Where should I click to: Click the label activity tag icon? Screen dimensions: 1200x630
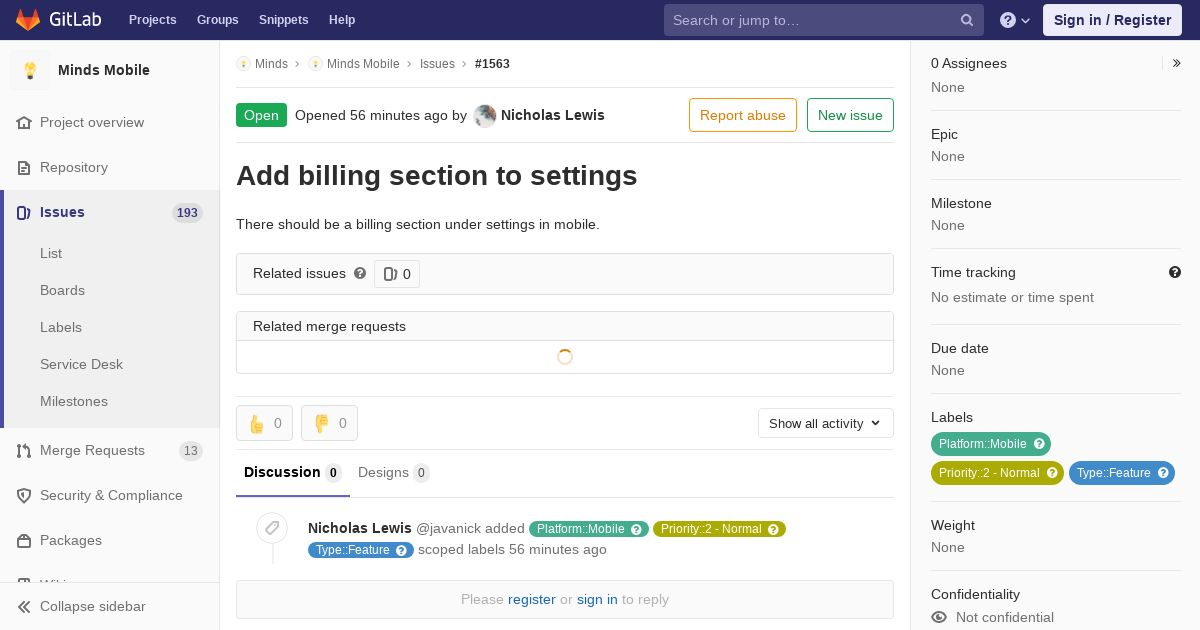coord(272,528)
